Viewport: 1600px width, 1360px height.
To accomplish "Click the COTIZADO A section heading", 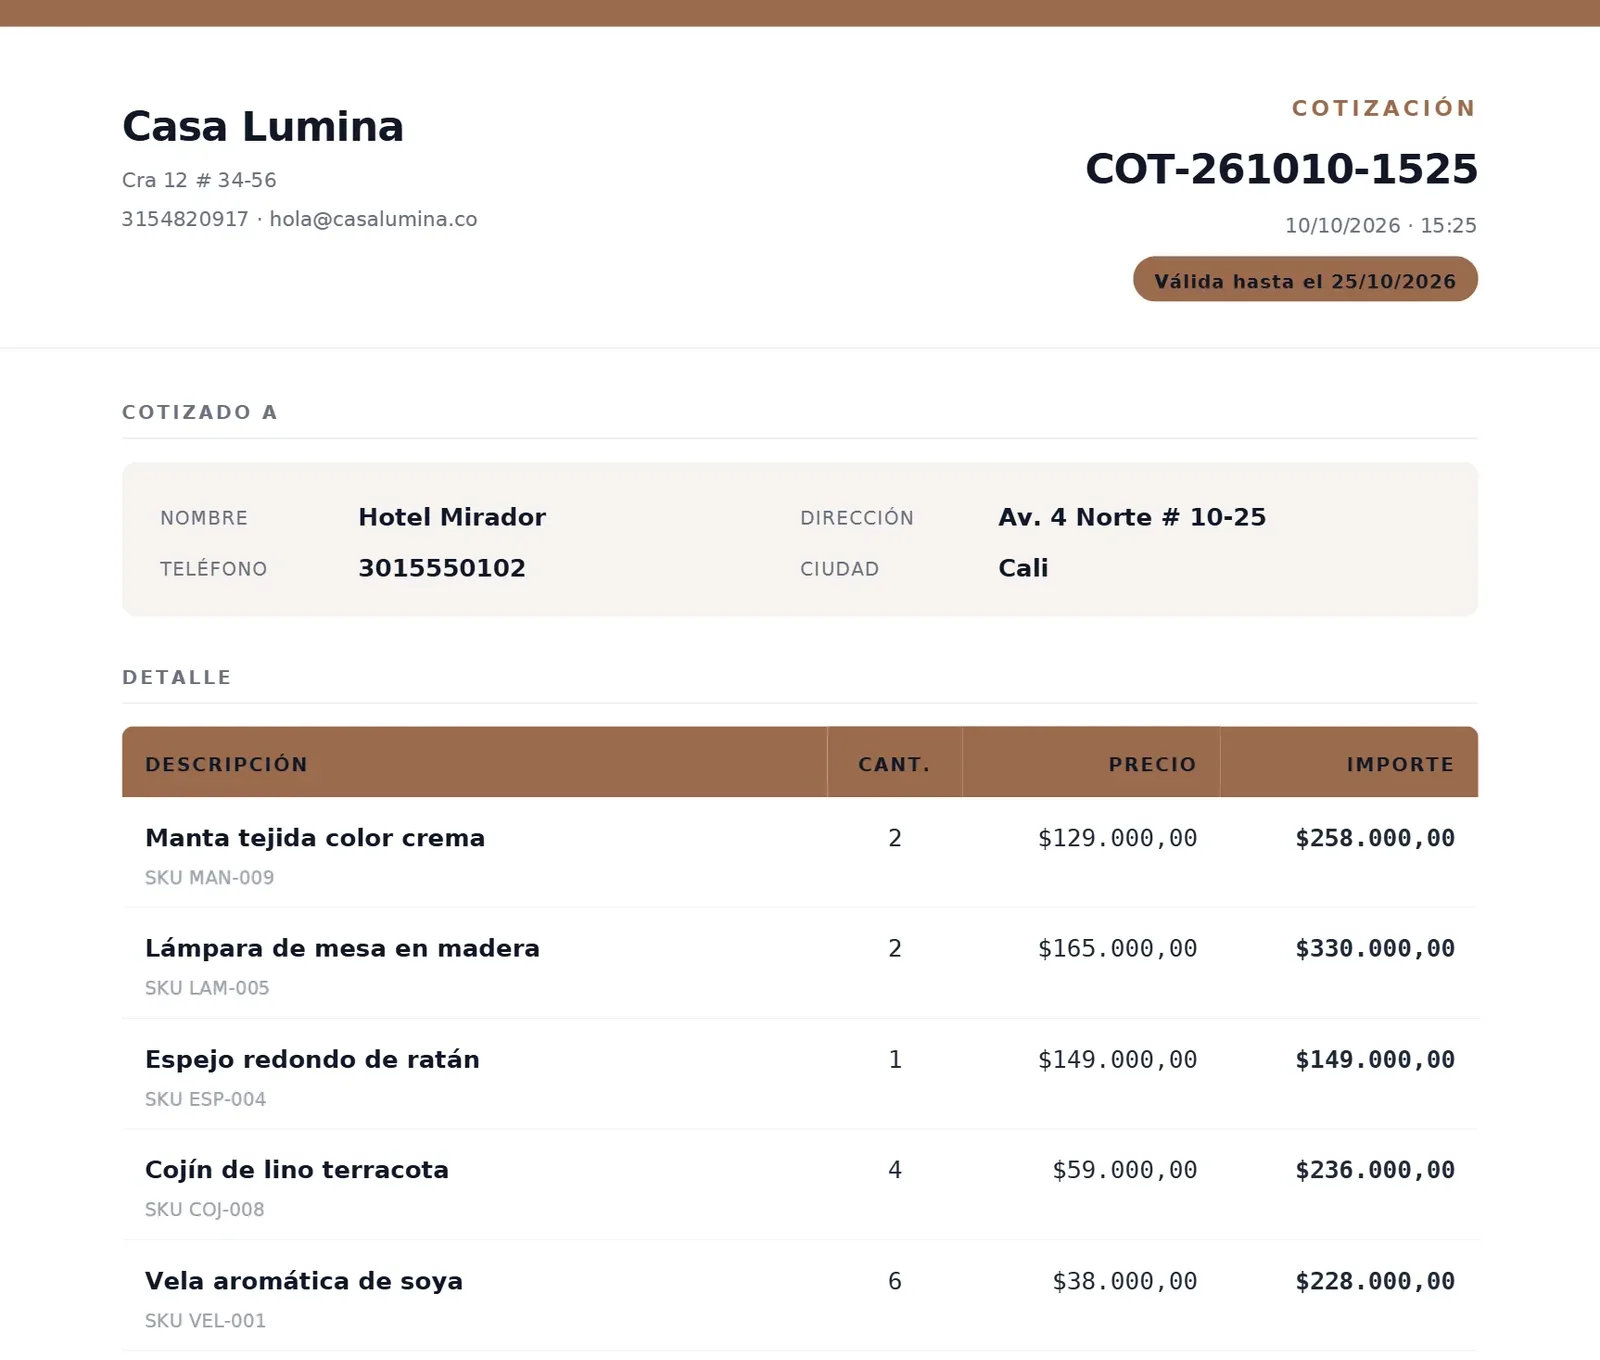I will (200, 412).
